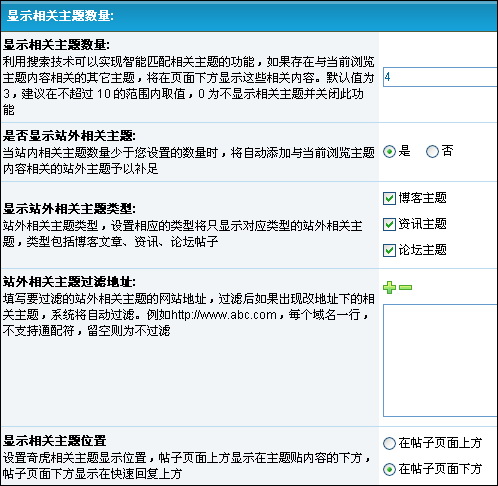Click the 论坛主题 label text
Screen dimensions: 498x486
(x=423, y=250)
